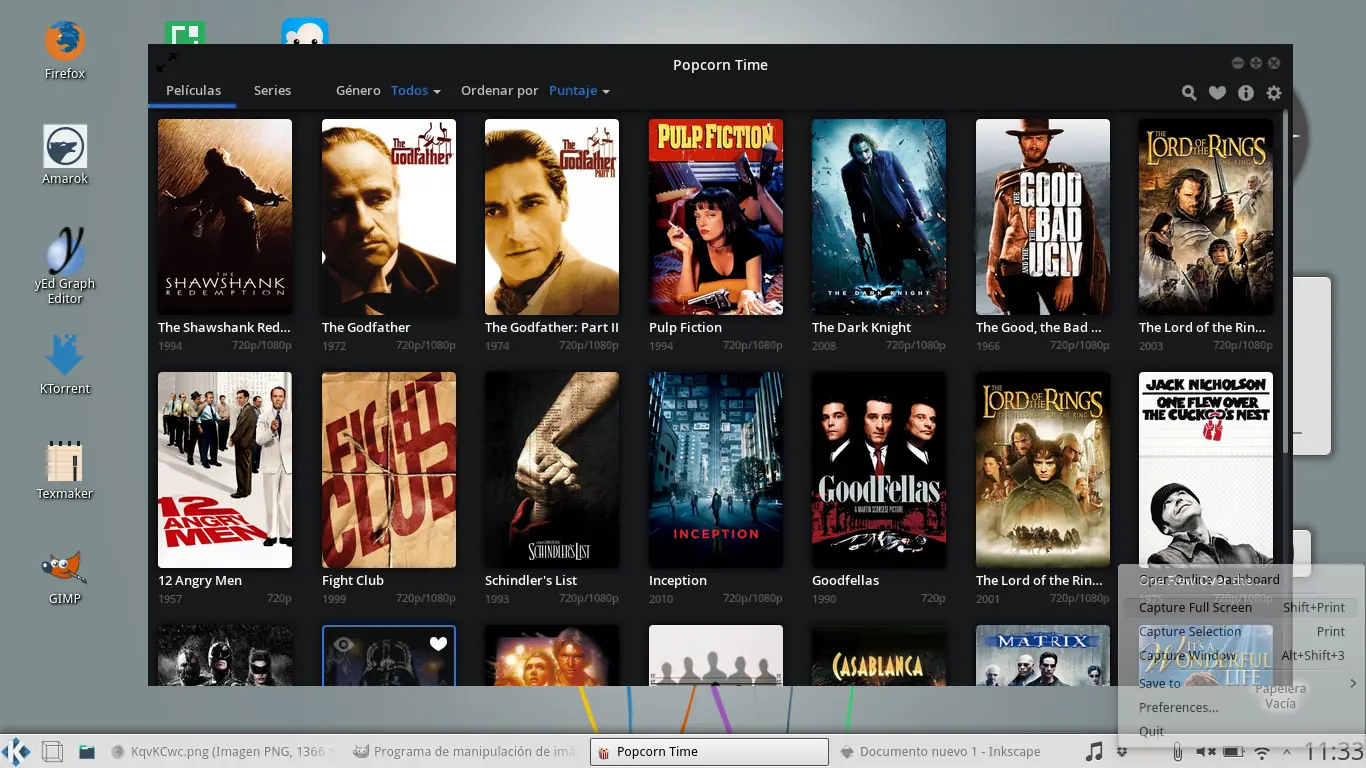Click the "Schindler's List" title
Viewport: 1366px width, 768px height.
coord(531,580)
